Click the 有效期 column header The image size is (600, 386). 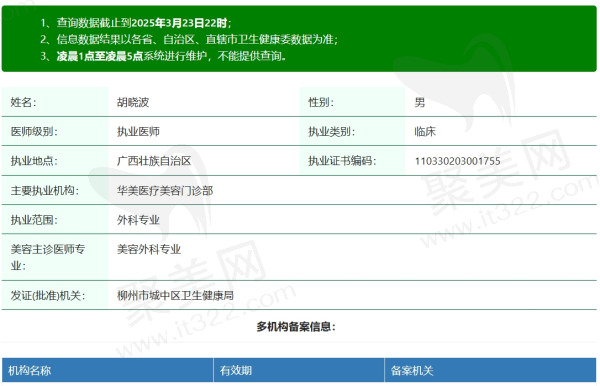pos(299,370)
